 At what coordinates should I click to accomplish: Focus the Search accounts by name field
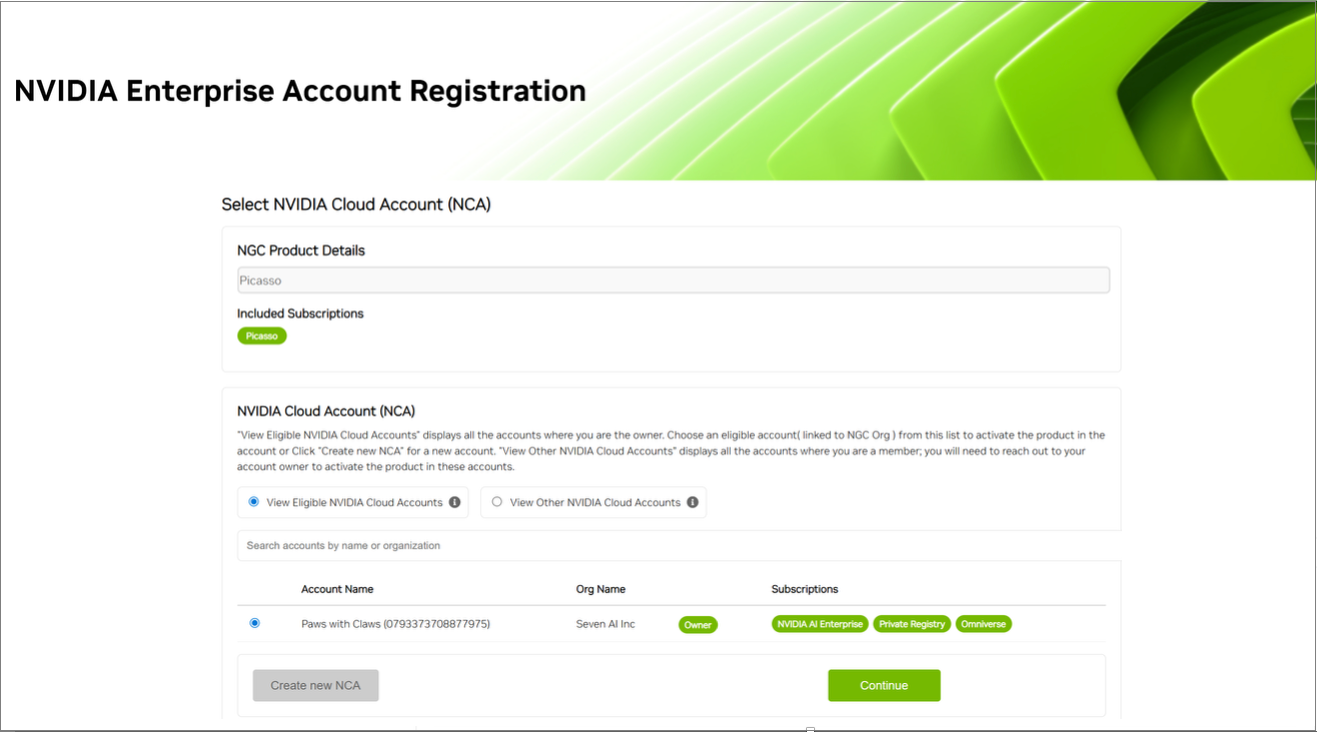coord(678,545)
